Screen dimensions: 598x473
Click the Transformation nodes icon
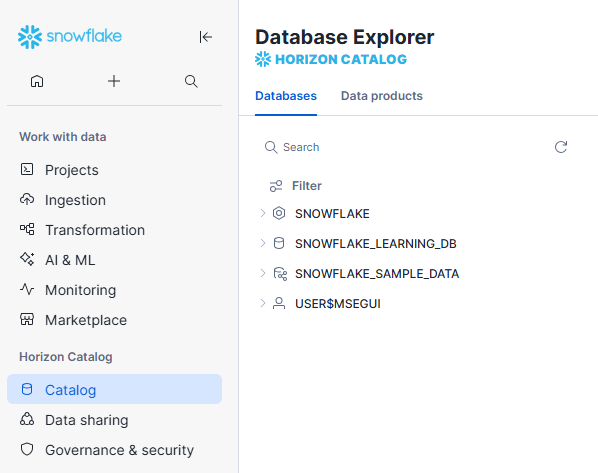(x=27, y=229)
